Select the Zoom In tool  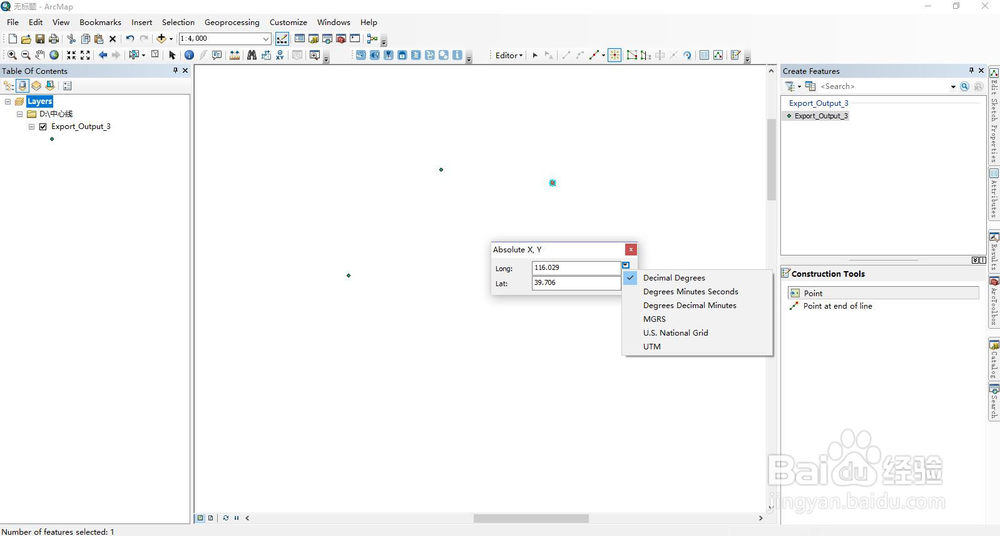point(12,56)
